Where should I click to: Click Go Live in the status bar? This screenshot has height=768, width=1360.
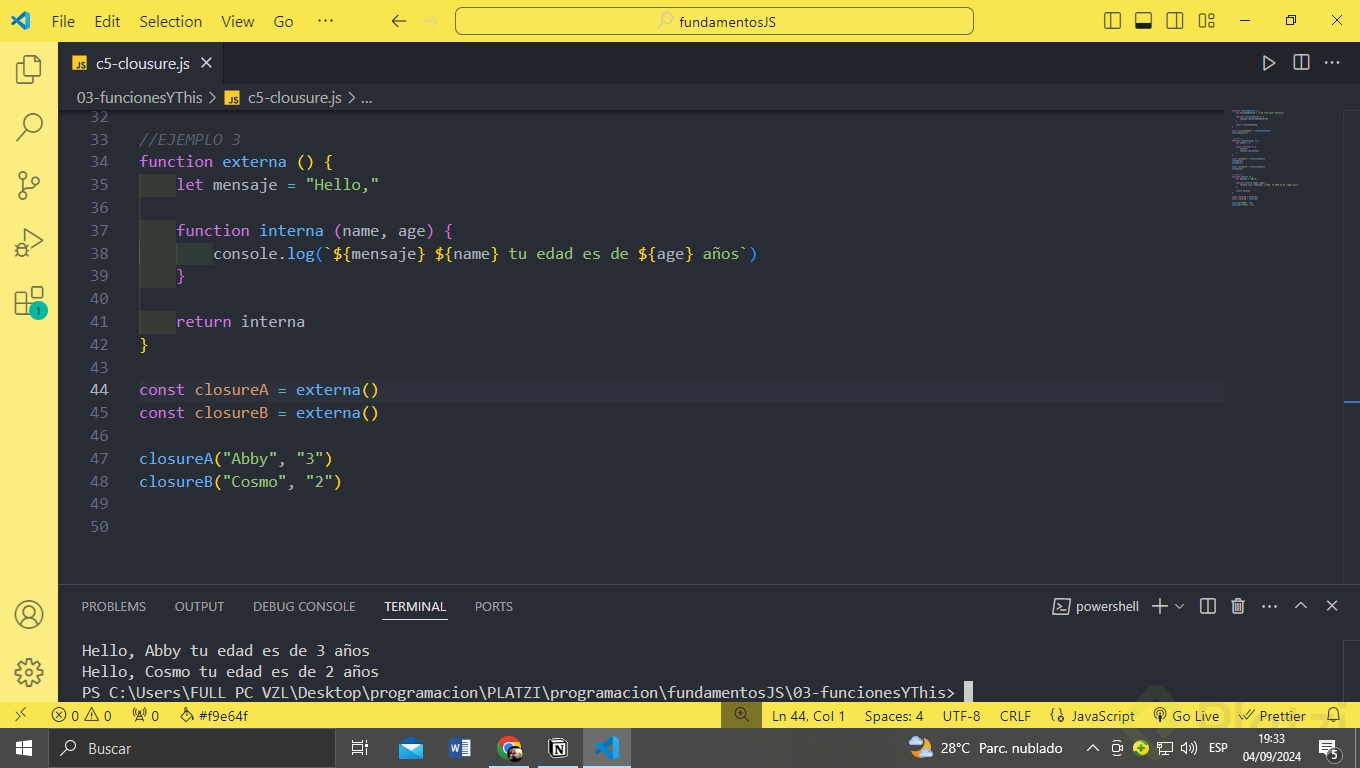pos(1186,716)
